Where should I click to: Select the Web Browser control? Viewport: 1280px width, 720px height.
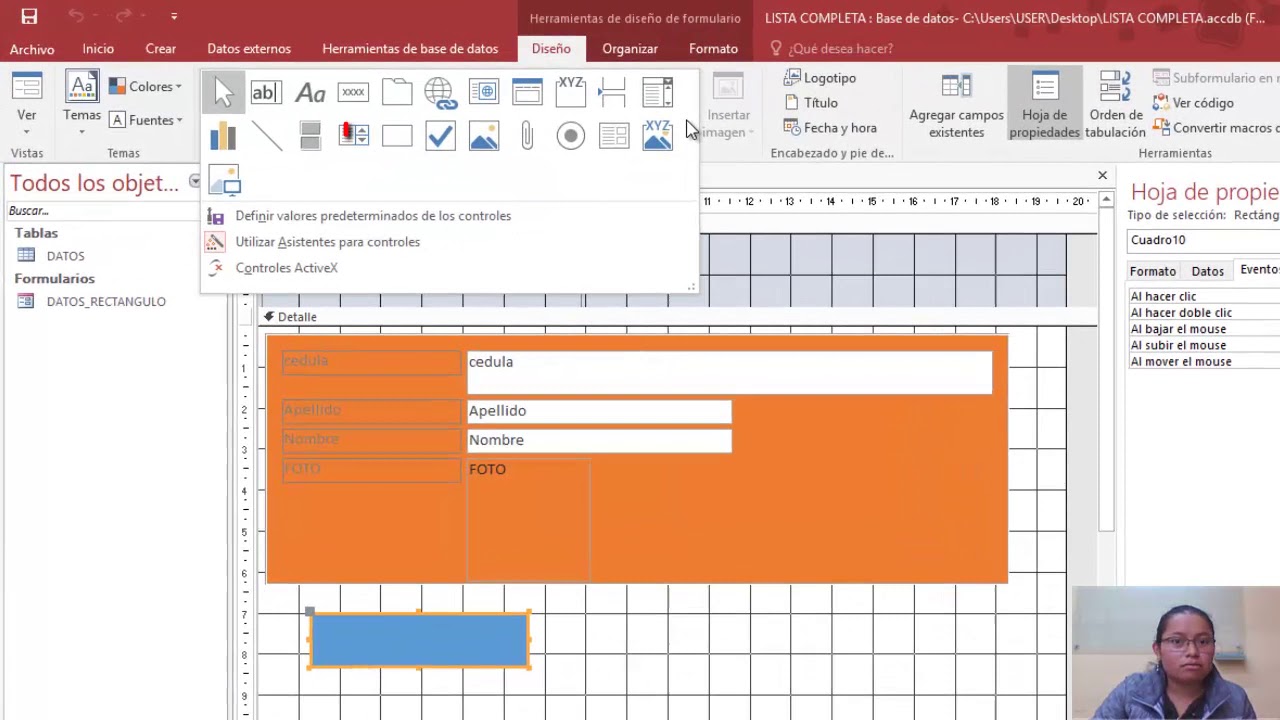click(x=484, y=92)
